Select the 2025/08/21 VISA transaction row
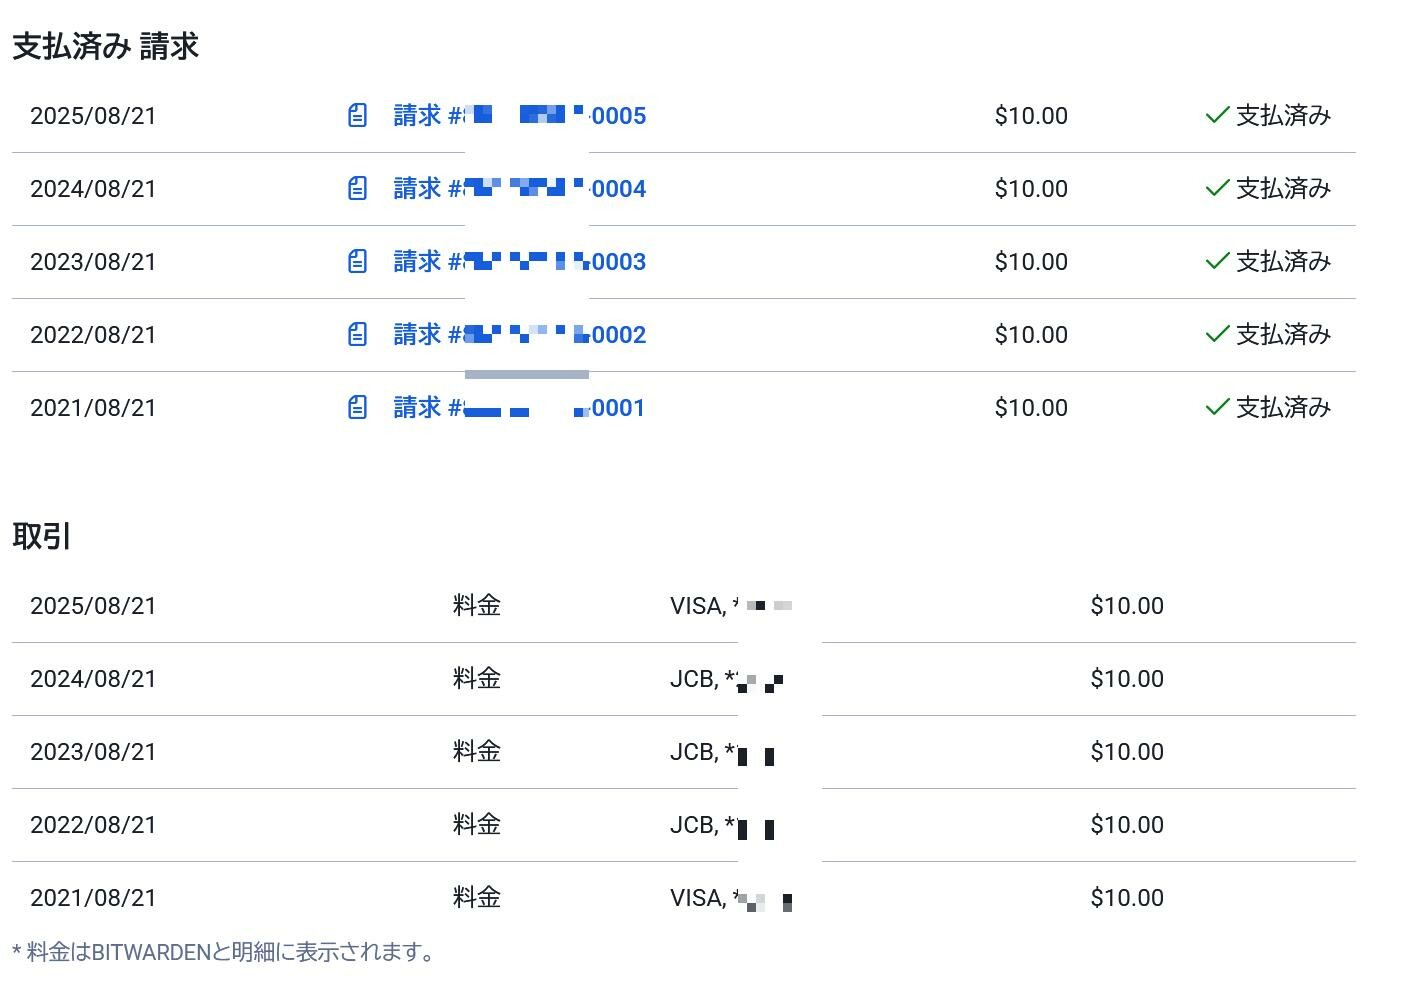Image resolution: width=1422 pixels, height=996 pixels. 684,606
